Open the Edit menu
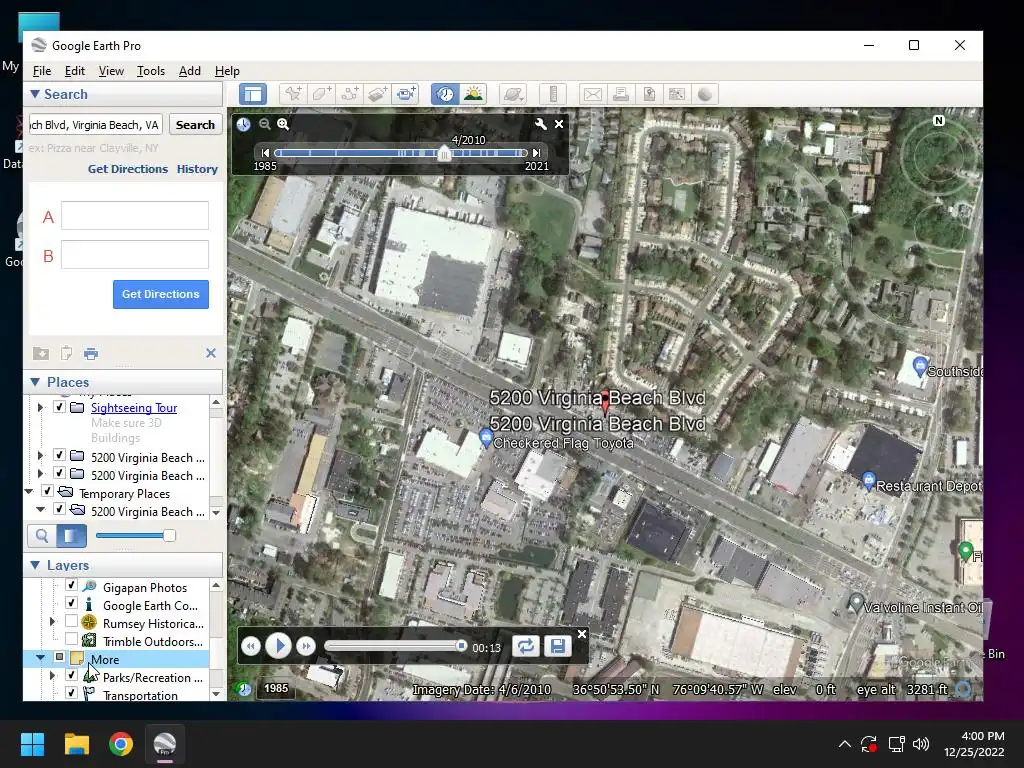Image resolution: width=1024 pixels, height=768 pixels. (x=74, y=71)
